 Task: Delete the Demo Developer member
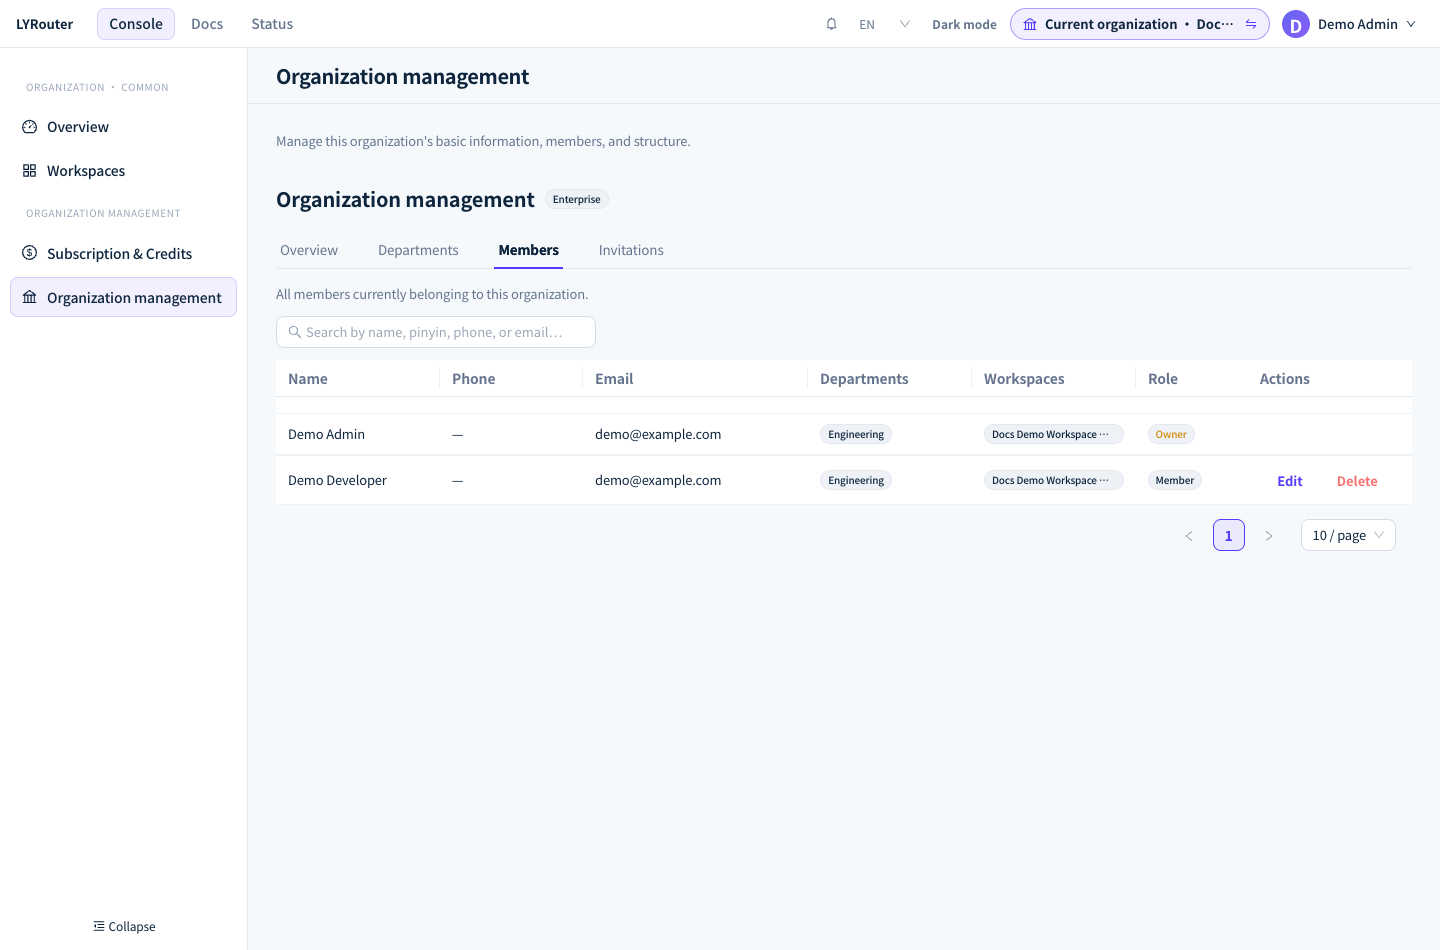click(1357, 481)
